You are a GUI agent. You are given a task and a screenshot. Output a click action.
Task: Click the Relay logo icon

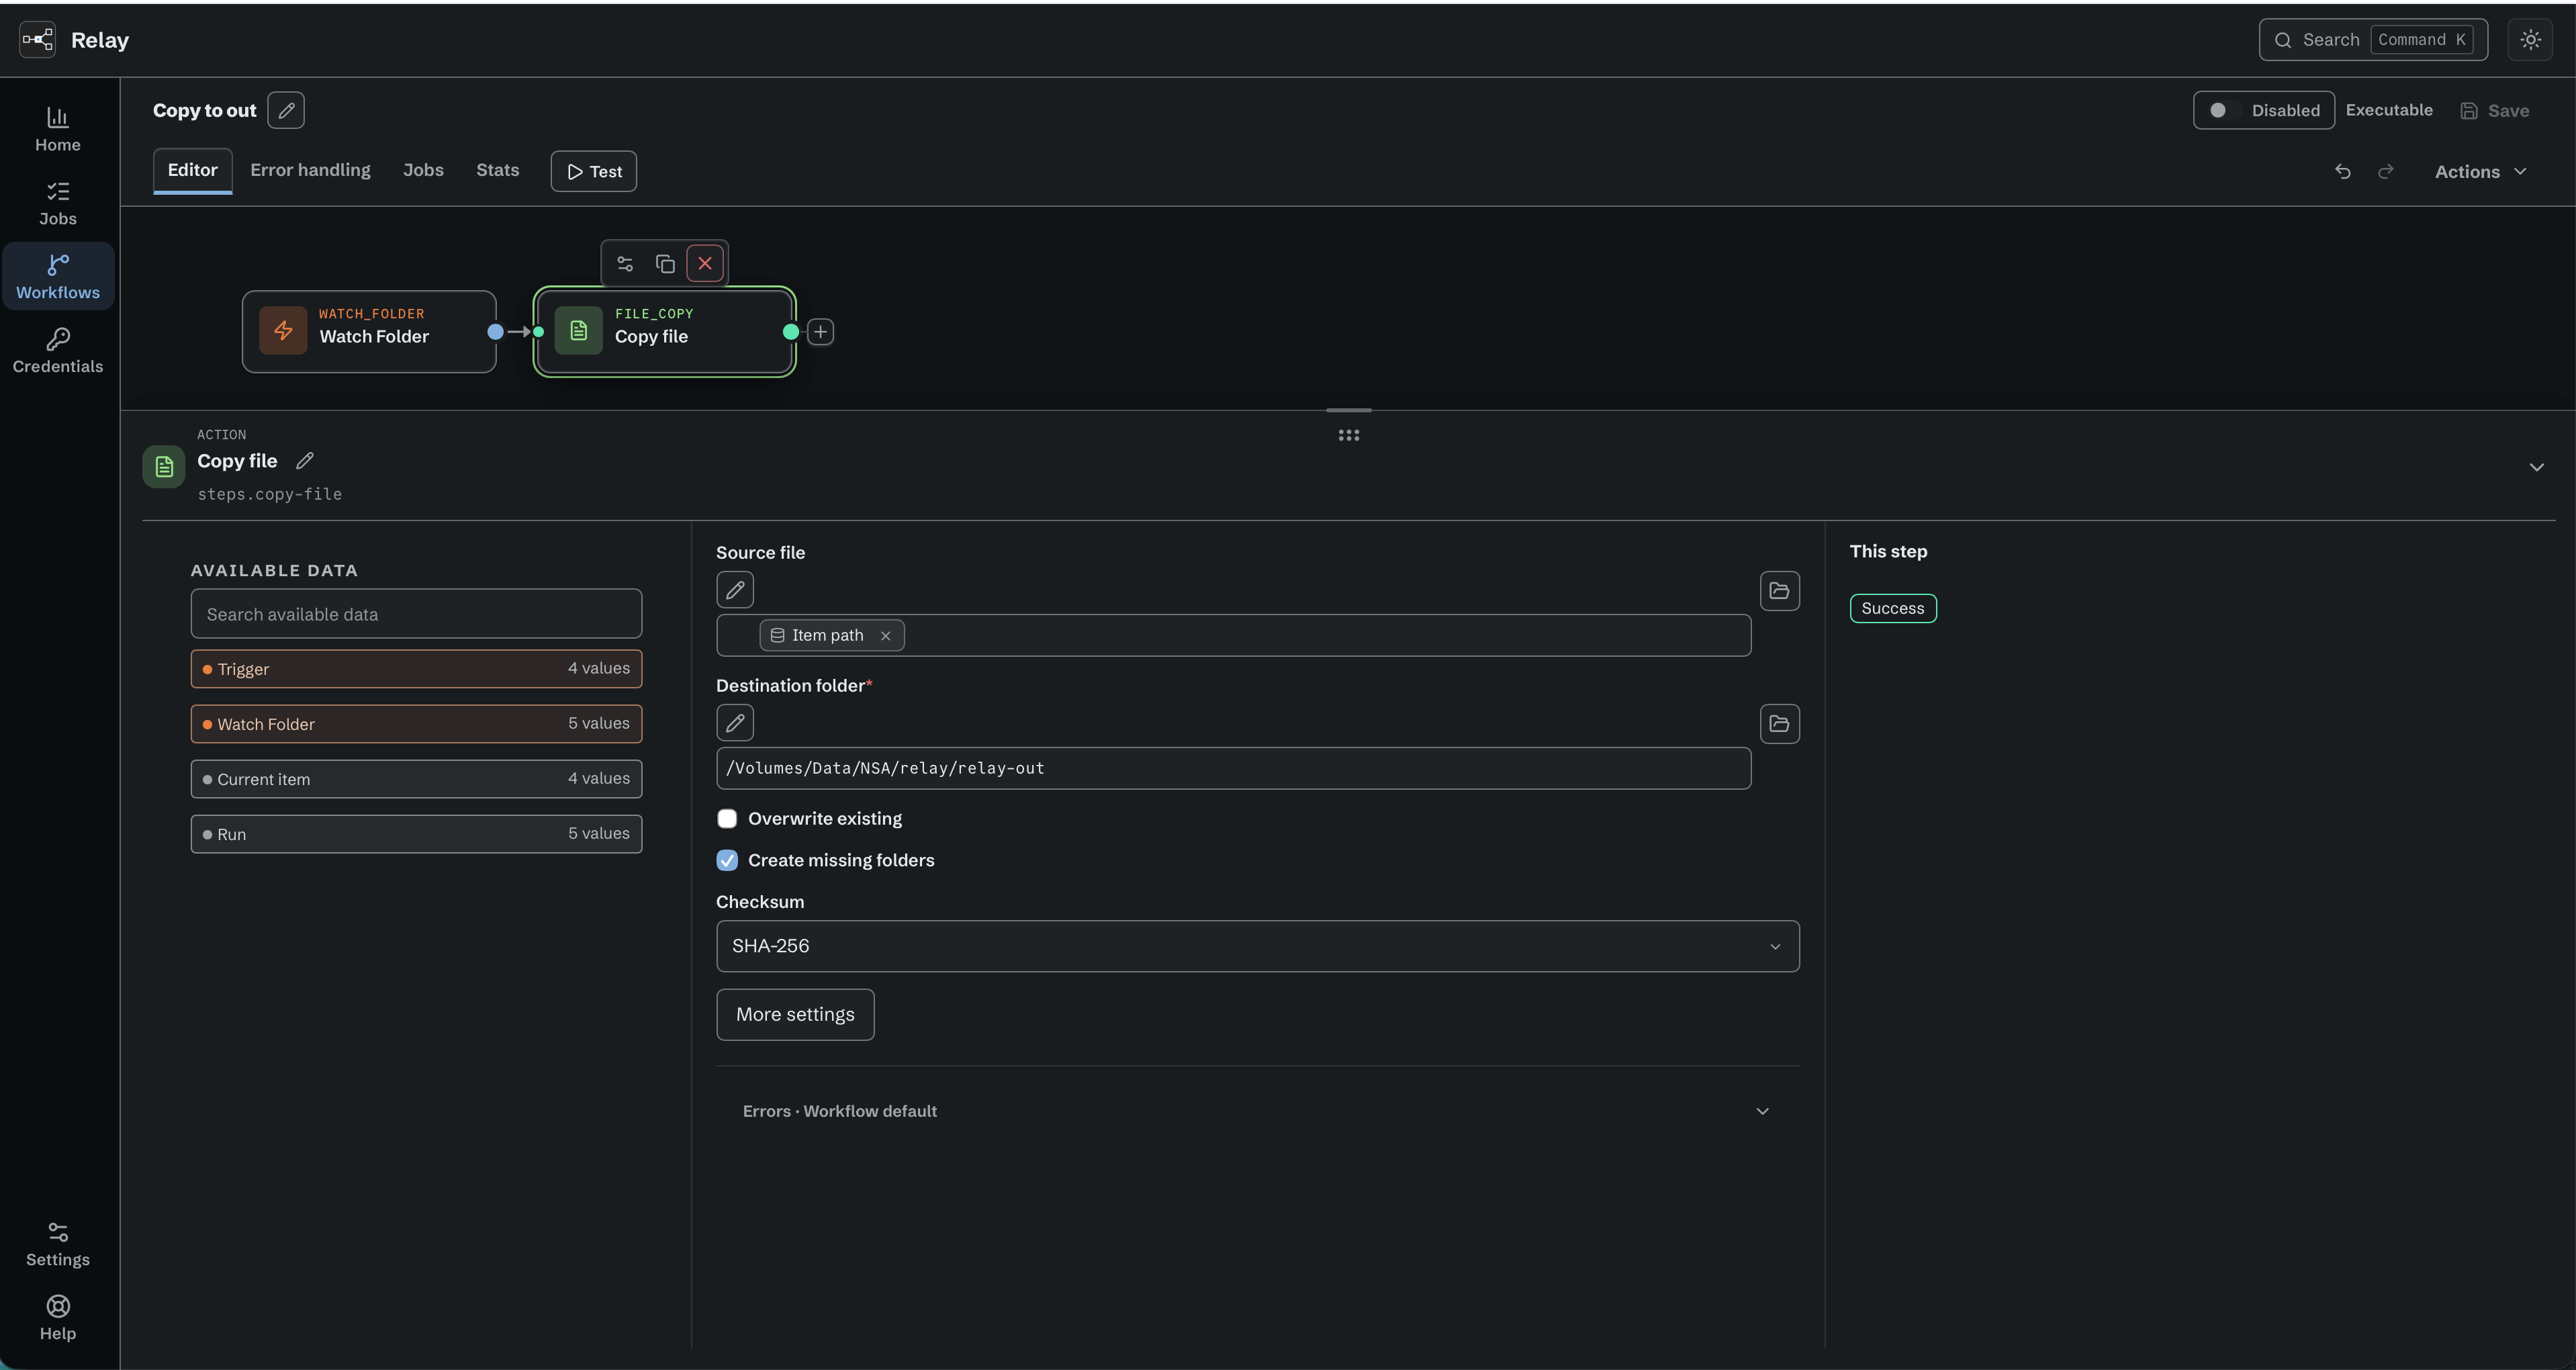tap(38, 40)
